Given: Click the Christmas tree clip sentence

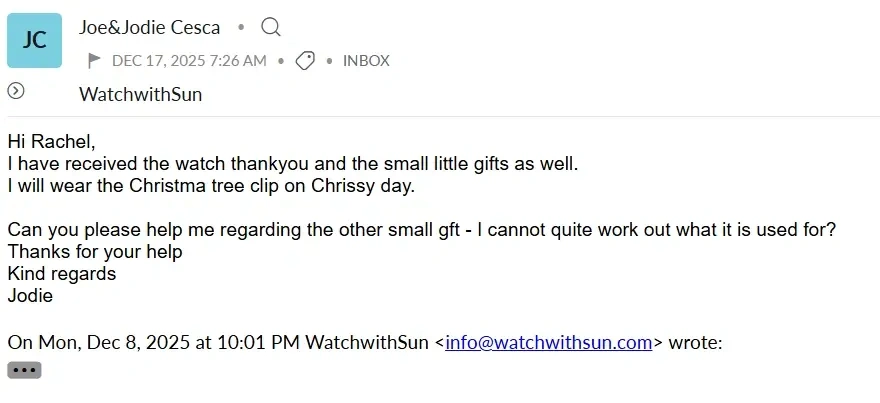Looking at the screenshot, I should [210, 186].
